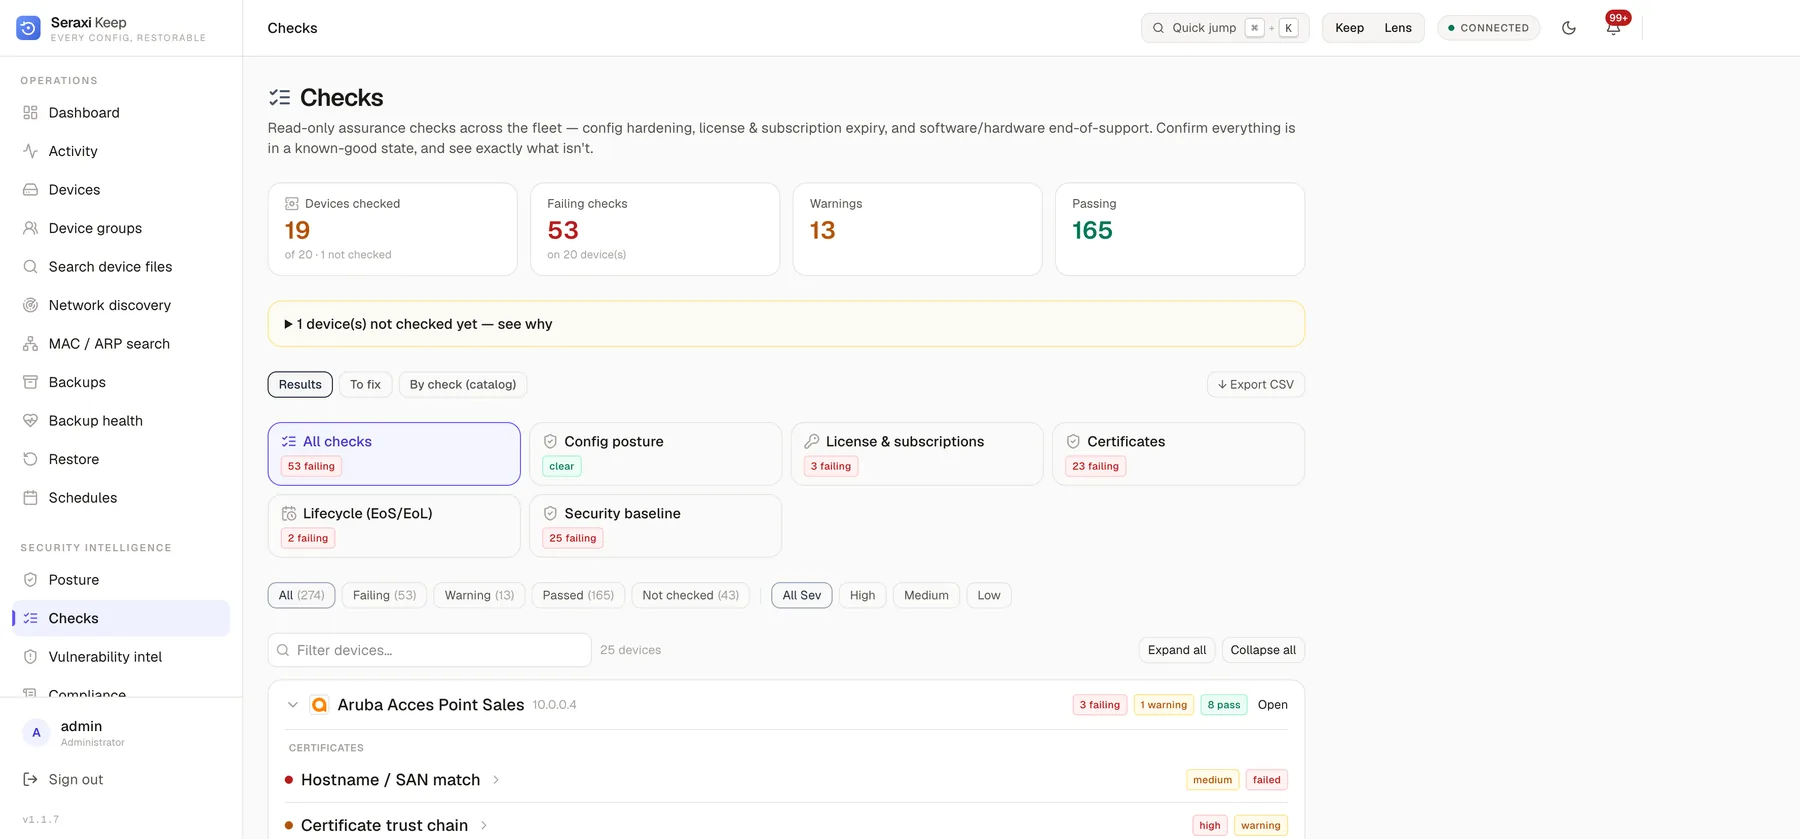Select the All Sev severity filter

click(801, 595)
